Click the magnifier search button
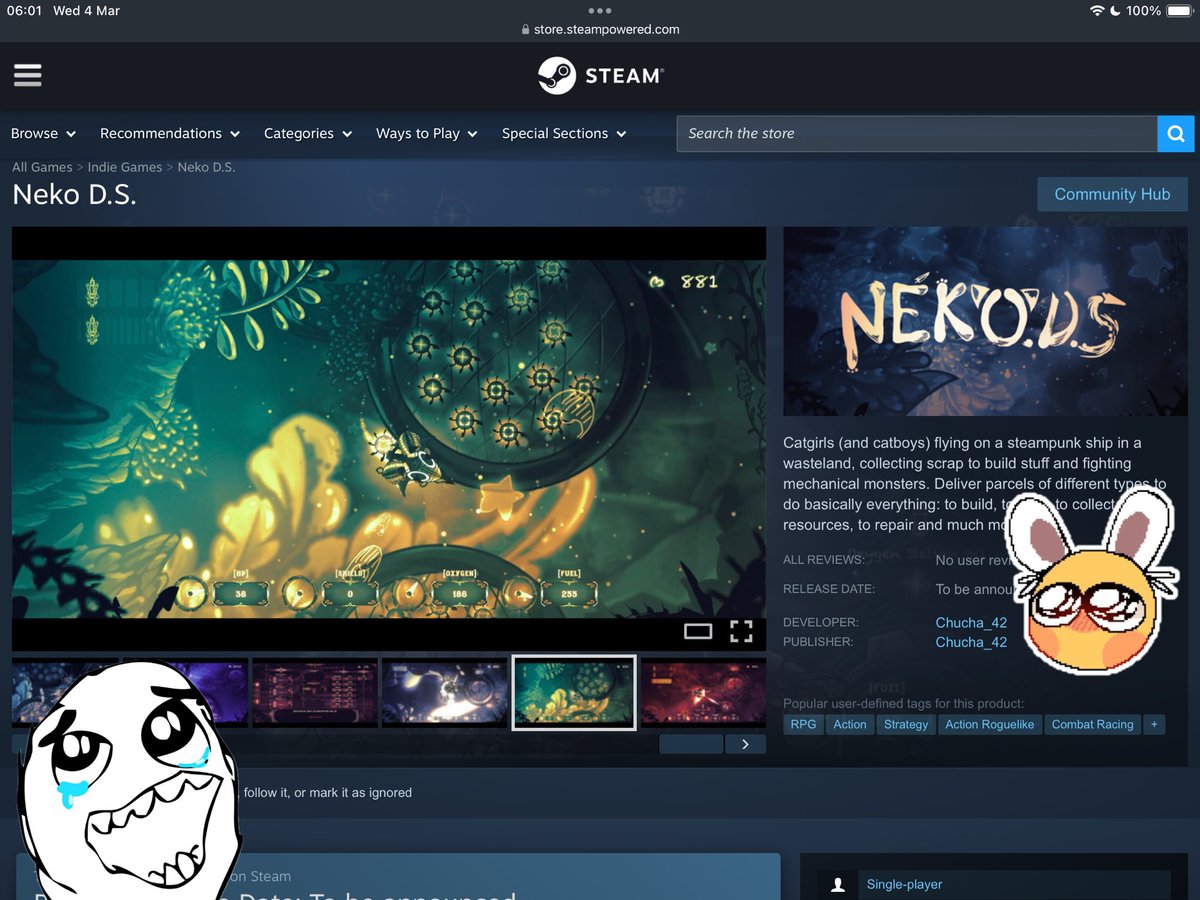This screenshot has width=1200, height=900. pos(1176,134)
